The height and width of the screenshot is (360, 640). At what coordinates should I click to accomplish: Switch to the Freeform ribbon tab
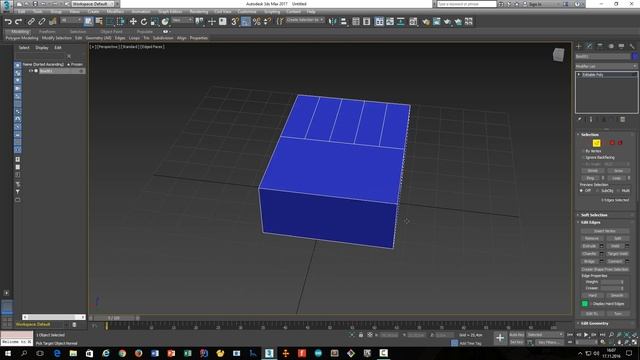(x=47, y=31)
